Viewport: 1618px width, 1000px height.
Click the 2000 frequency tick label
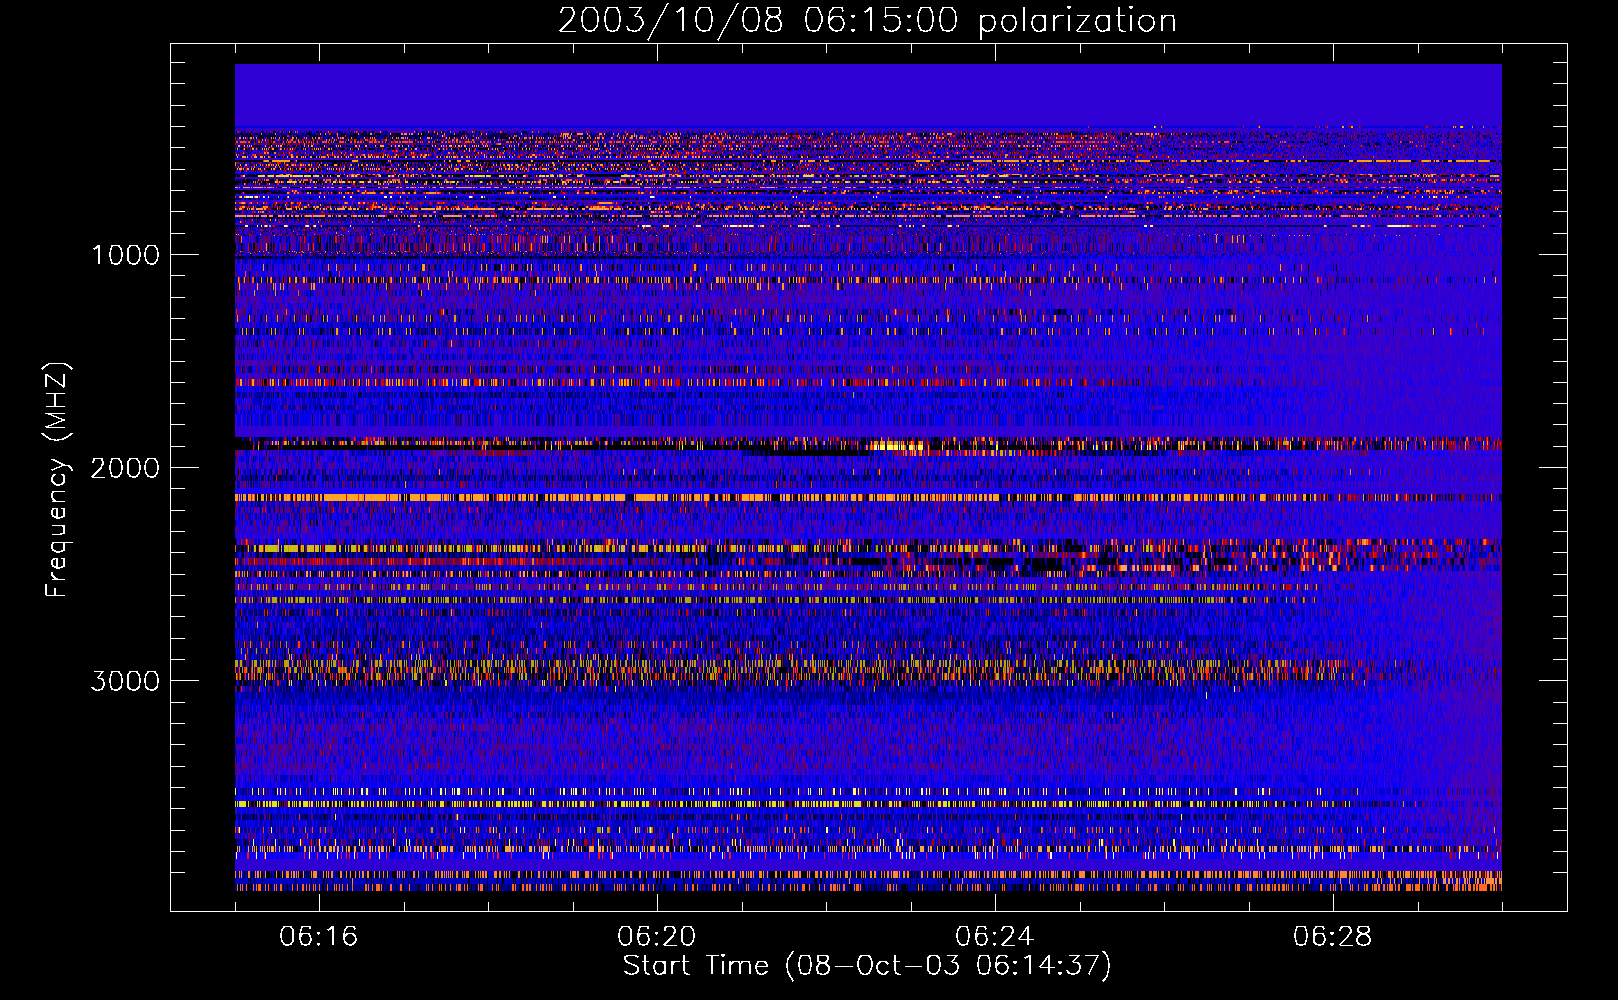click(x=125, y=468)
